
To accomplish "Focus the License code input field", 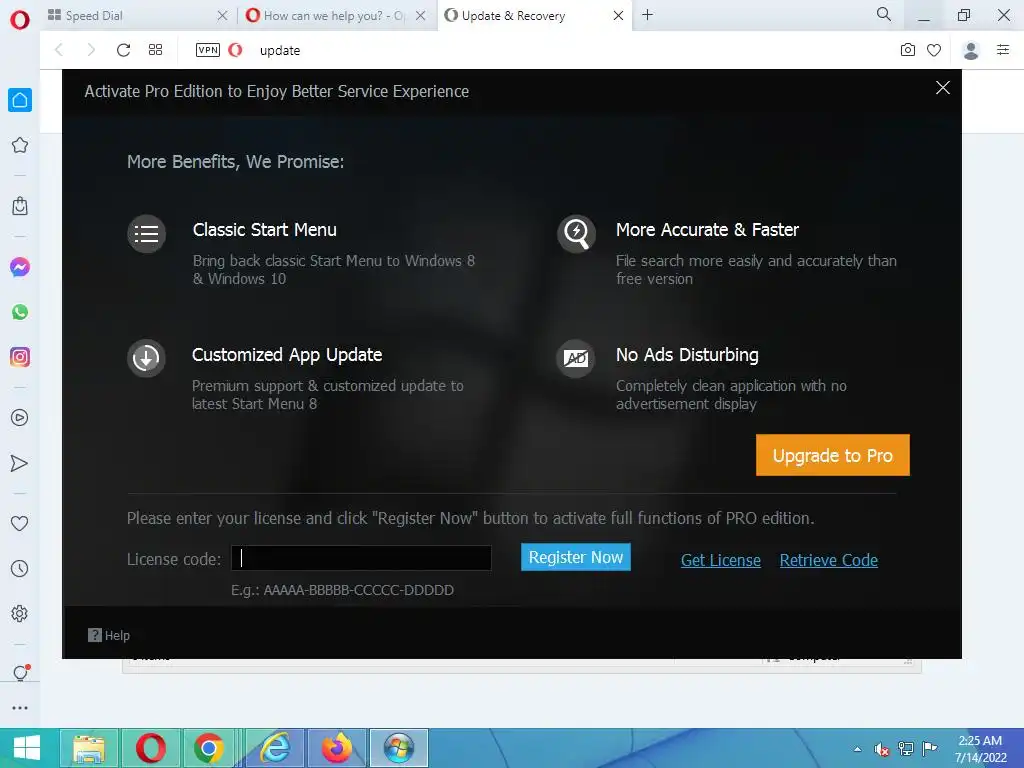I will tap(361, 558).
